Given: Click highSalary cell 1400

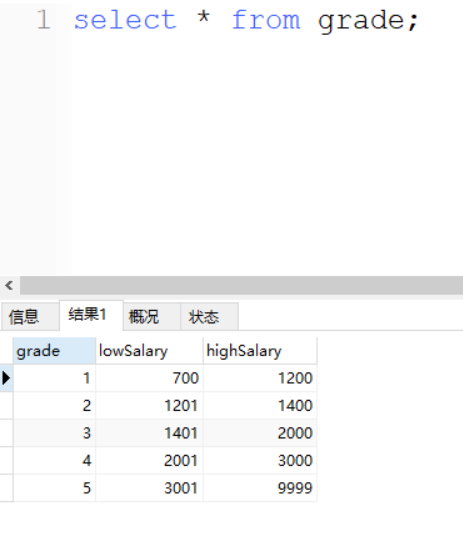Looking at the screenshot, I should [260, 405].
